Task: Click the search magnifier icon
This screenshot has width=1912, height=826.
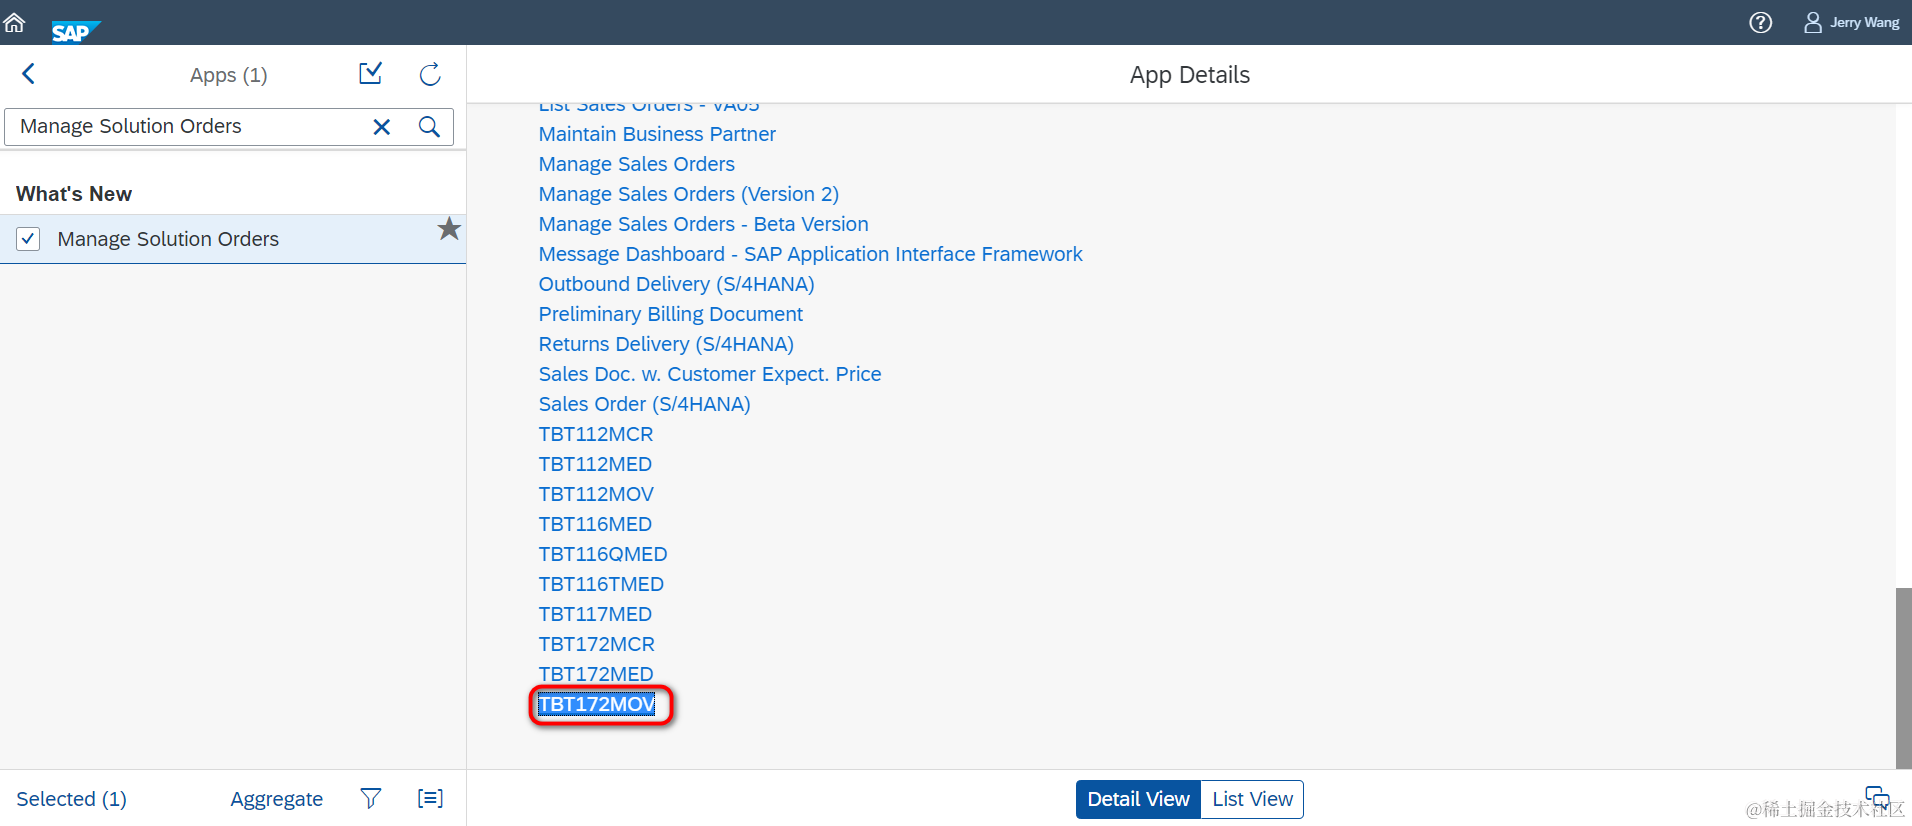Action: (x=429, y=127)
